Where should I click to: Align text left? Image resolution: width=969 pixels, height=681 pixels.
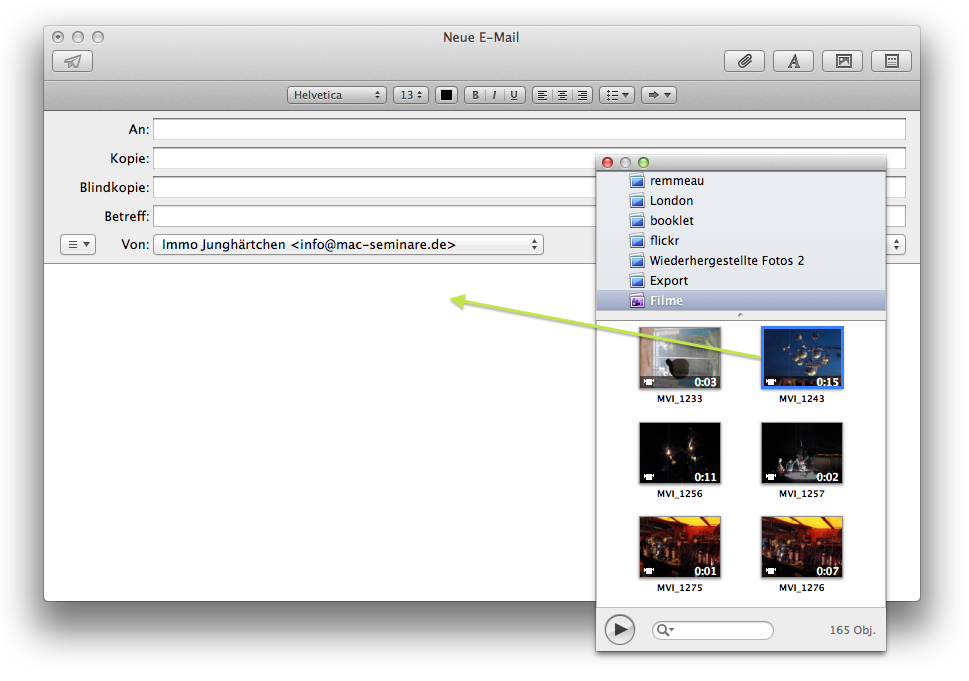coord(542,95)
